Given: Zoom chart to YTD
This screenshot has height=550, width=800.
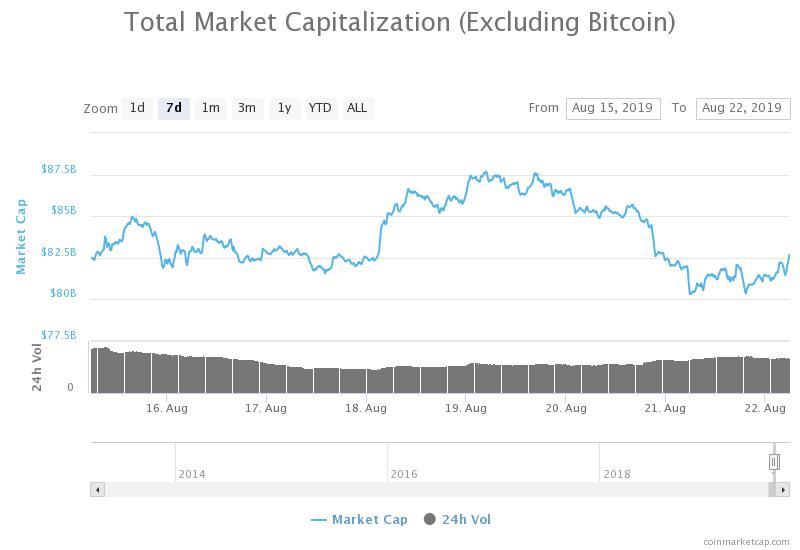Looking at the screenshot, I should [x=320, y=108].
